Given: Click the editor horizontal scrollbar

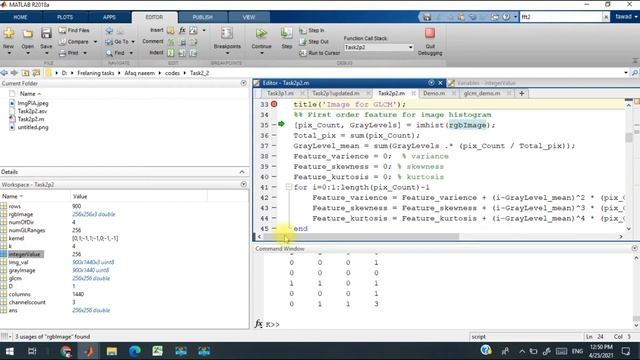Looking at the screenshot, I should (361, 237).
